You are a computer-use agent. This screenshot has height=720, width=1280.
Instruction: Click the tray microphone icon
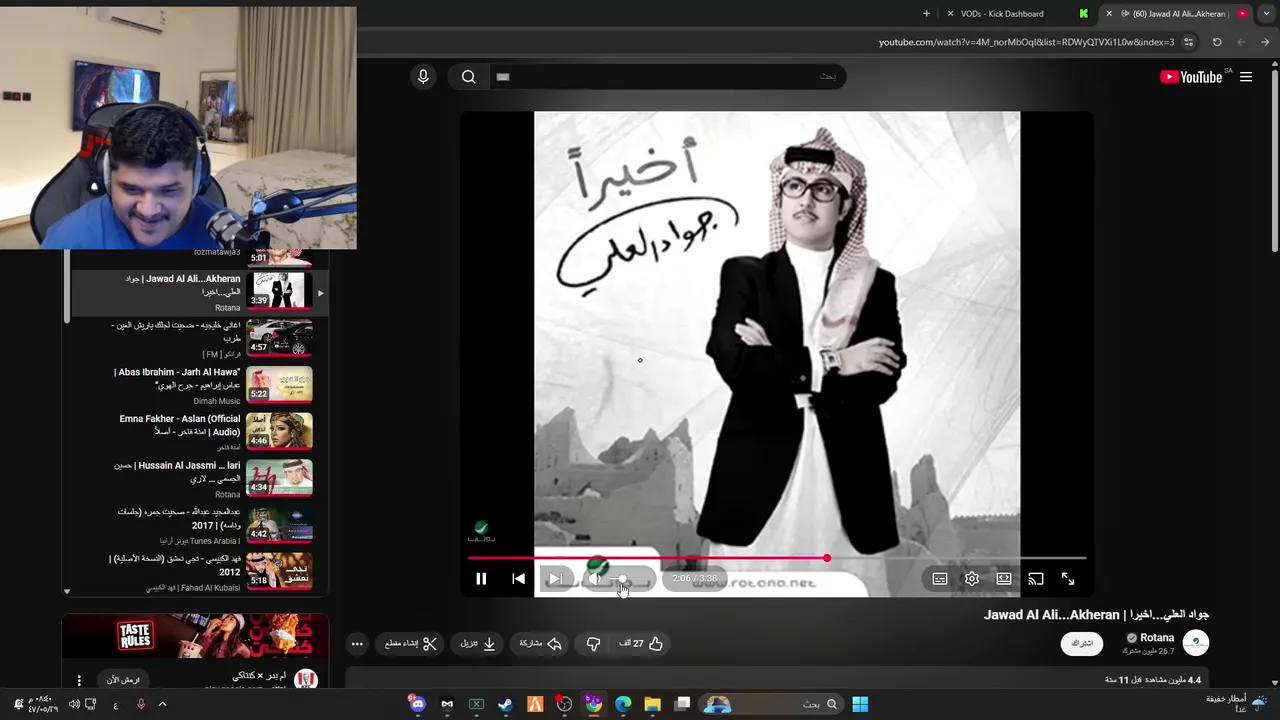(141, 704)
